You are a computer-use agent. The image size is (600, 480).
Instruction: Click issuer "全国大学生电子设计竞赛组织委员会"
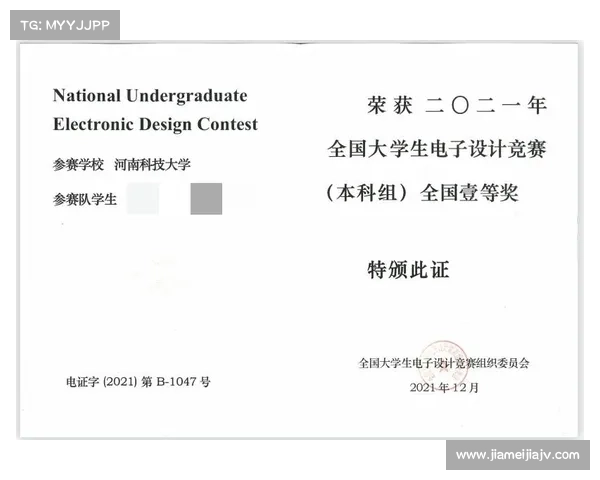[x=444, y=363]
